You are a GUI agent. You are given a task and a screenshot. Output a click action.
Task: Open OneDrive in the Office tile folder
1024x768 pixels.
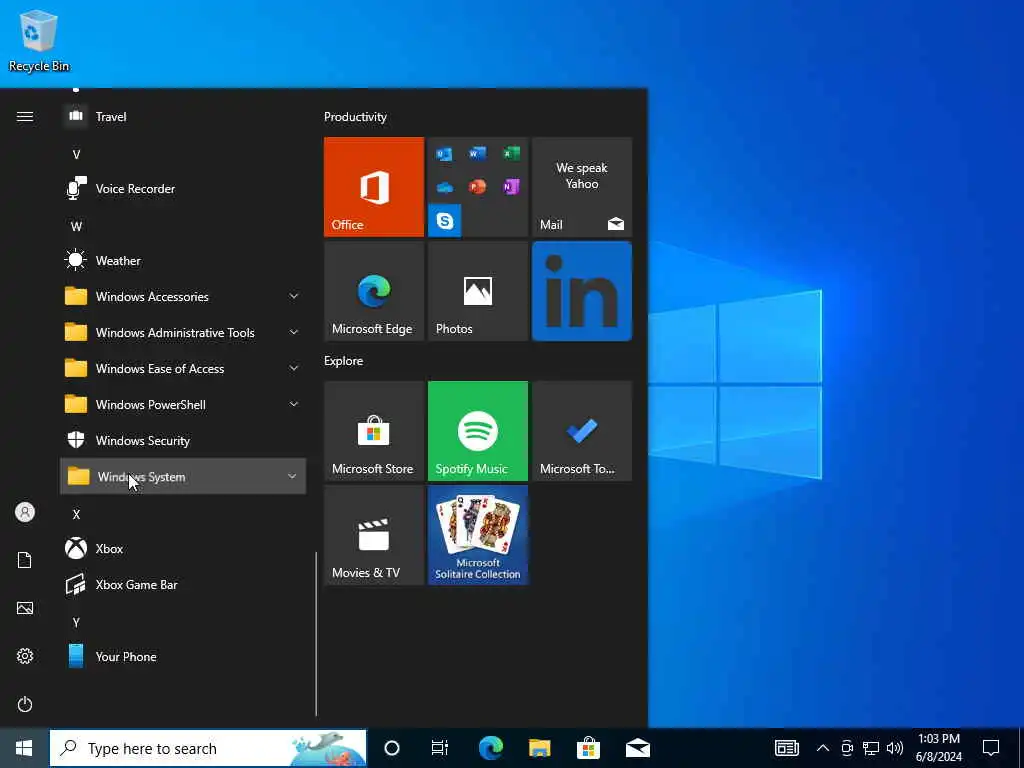[x=444, y=187]
